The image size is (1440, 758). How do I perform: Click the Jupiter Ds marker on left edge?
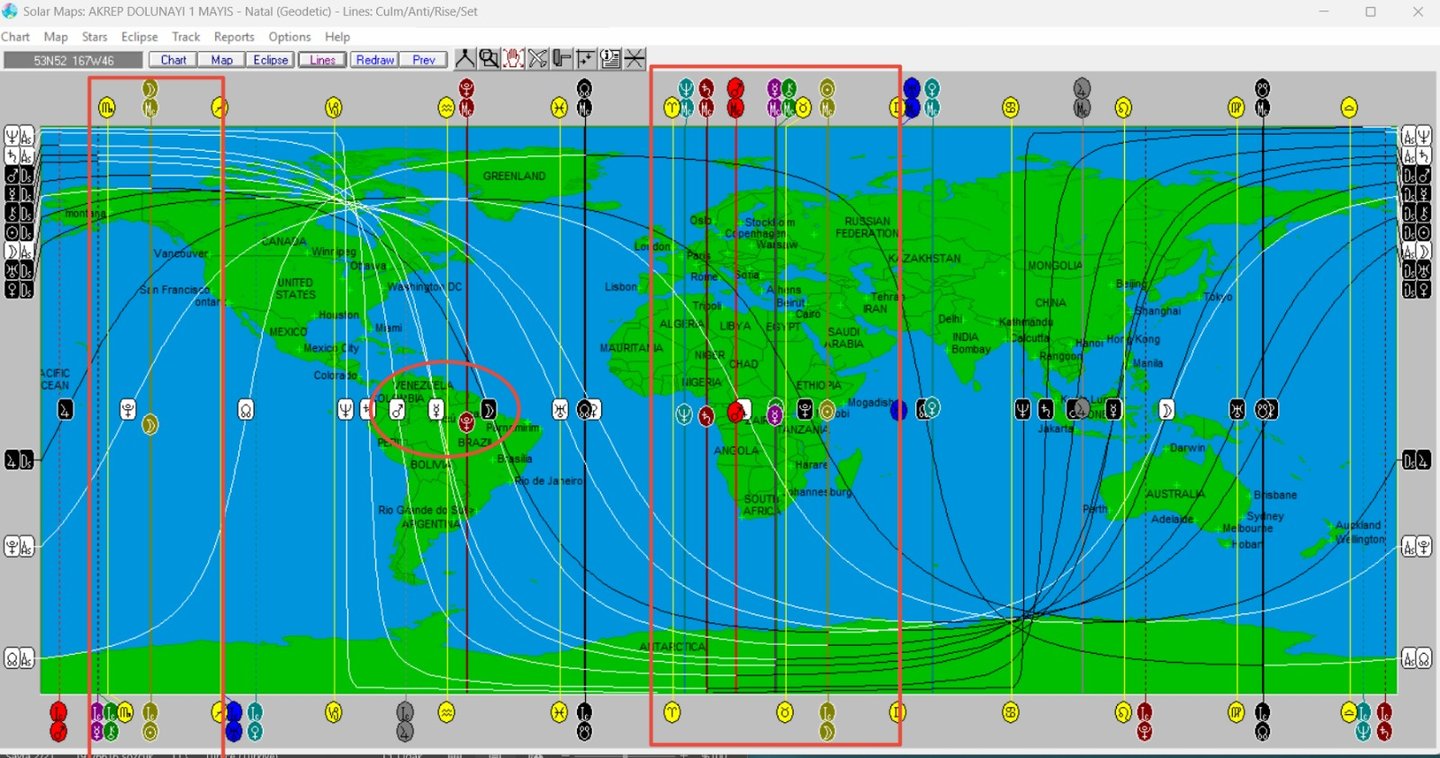[x=18, y=461]
